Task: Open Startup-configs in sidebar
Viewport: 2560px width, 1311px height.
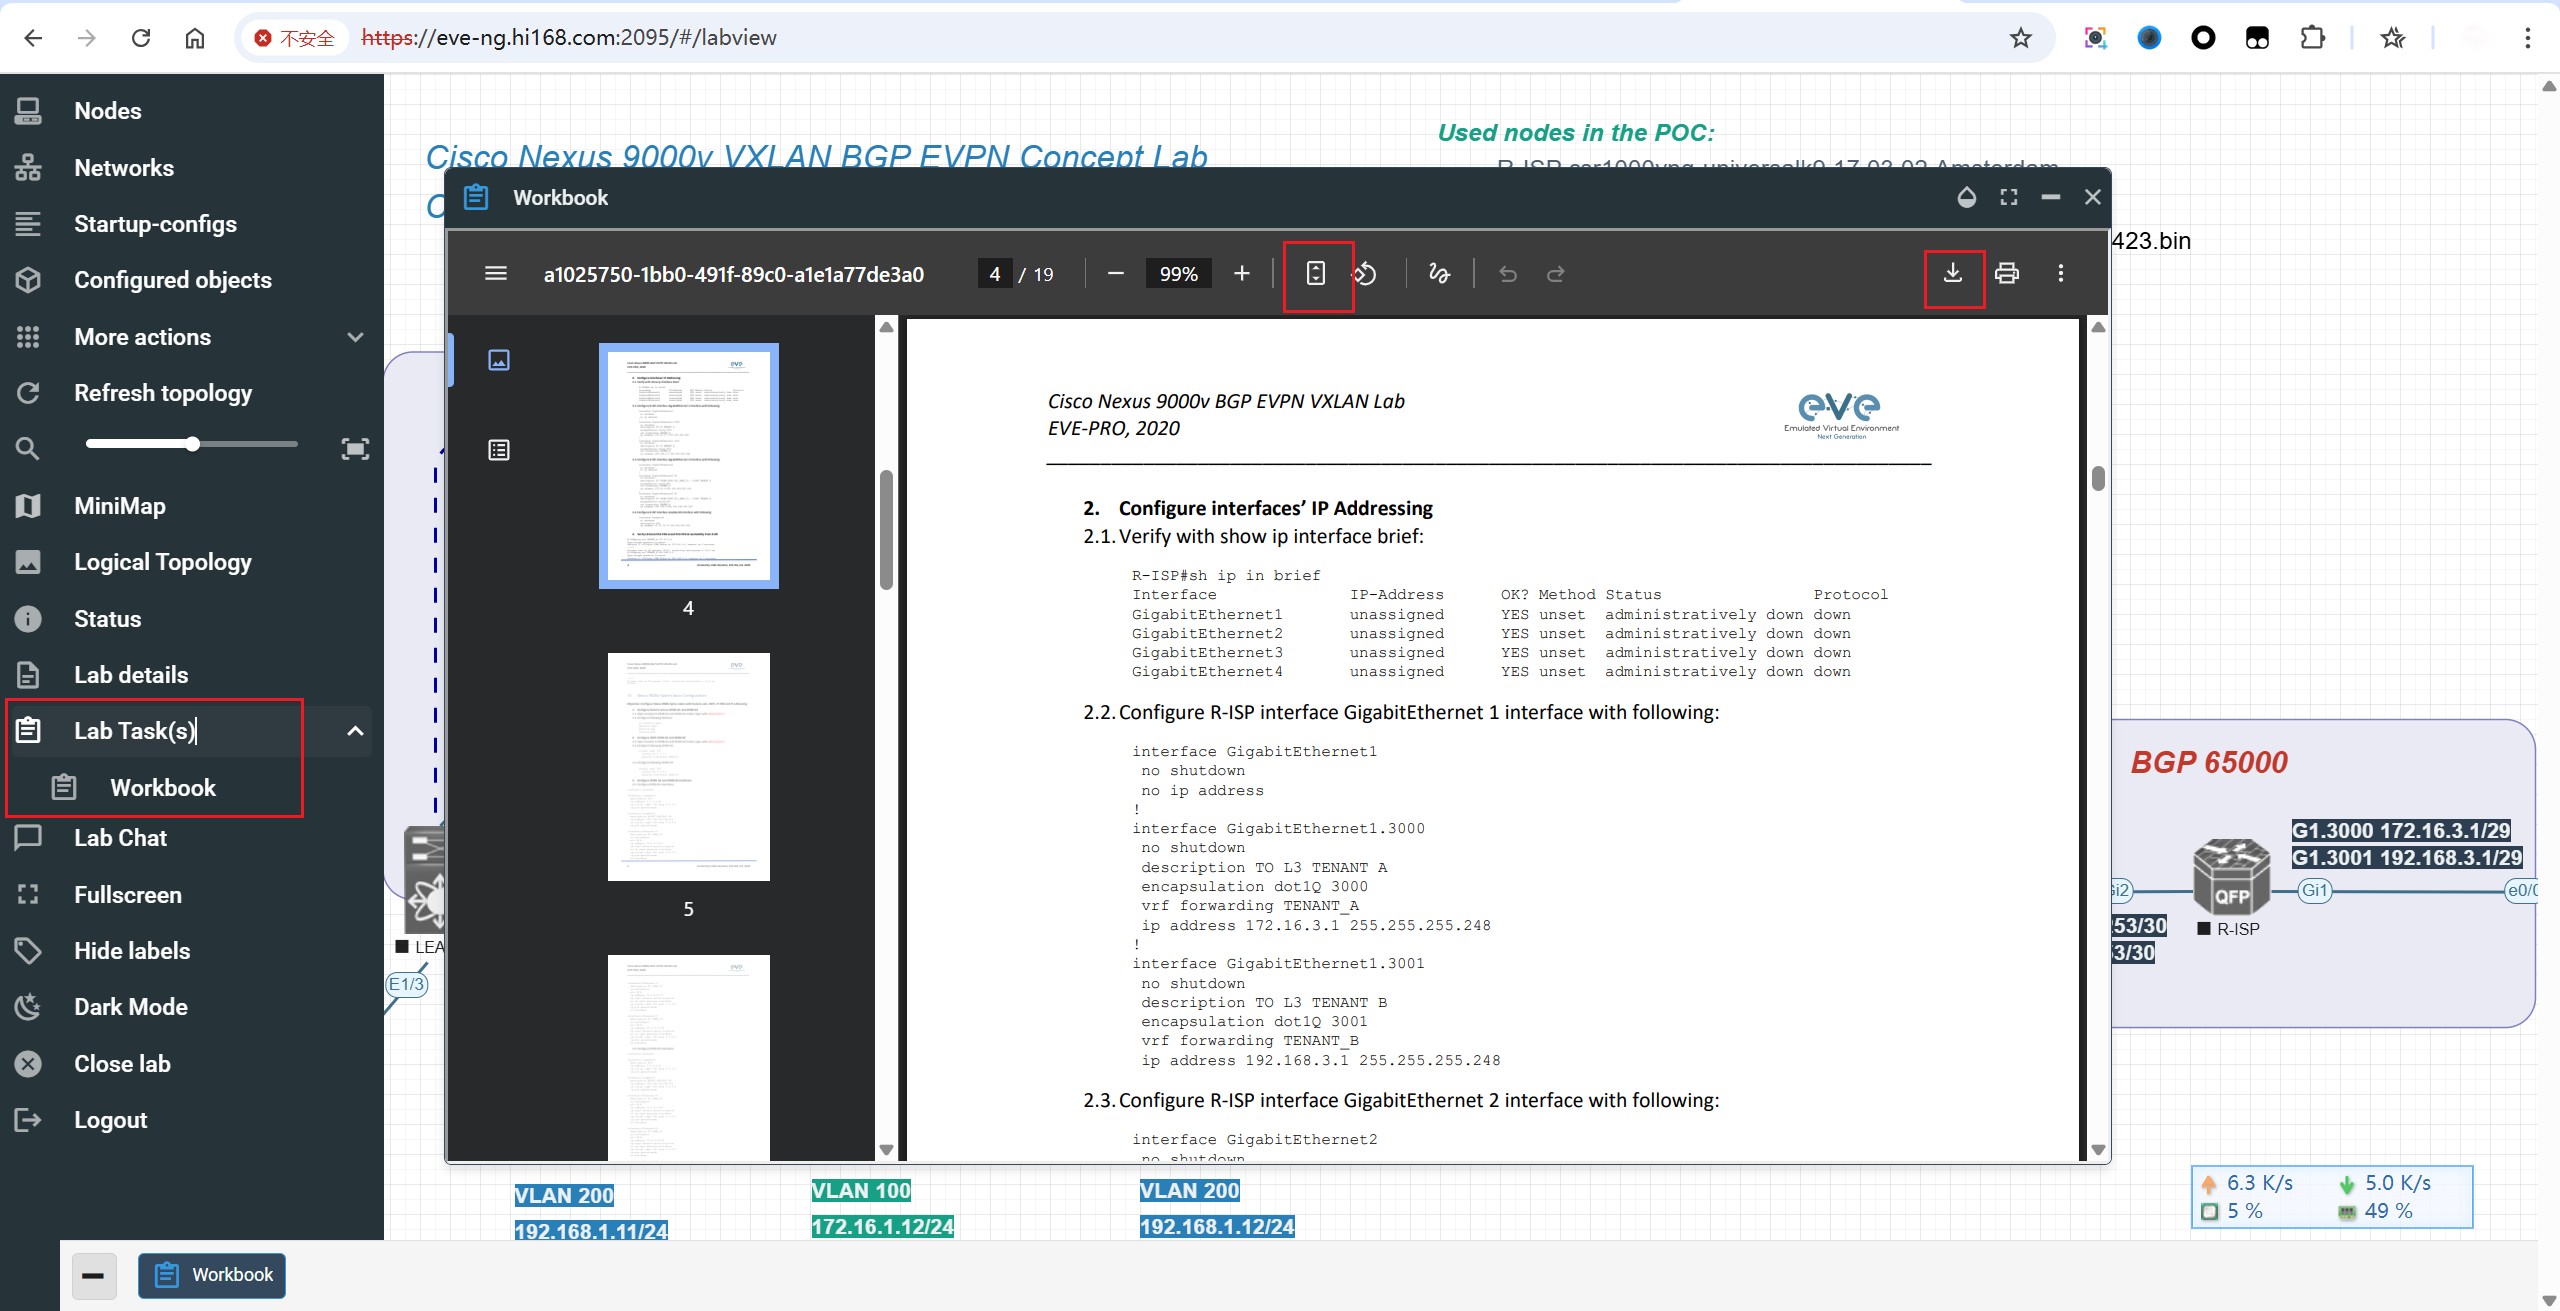Action: (155, 224)
